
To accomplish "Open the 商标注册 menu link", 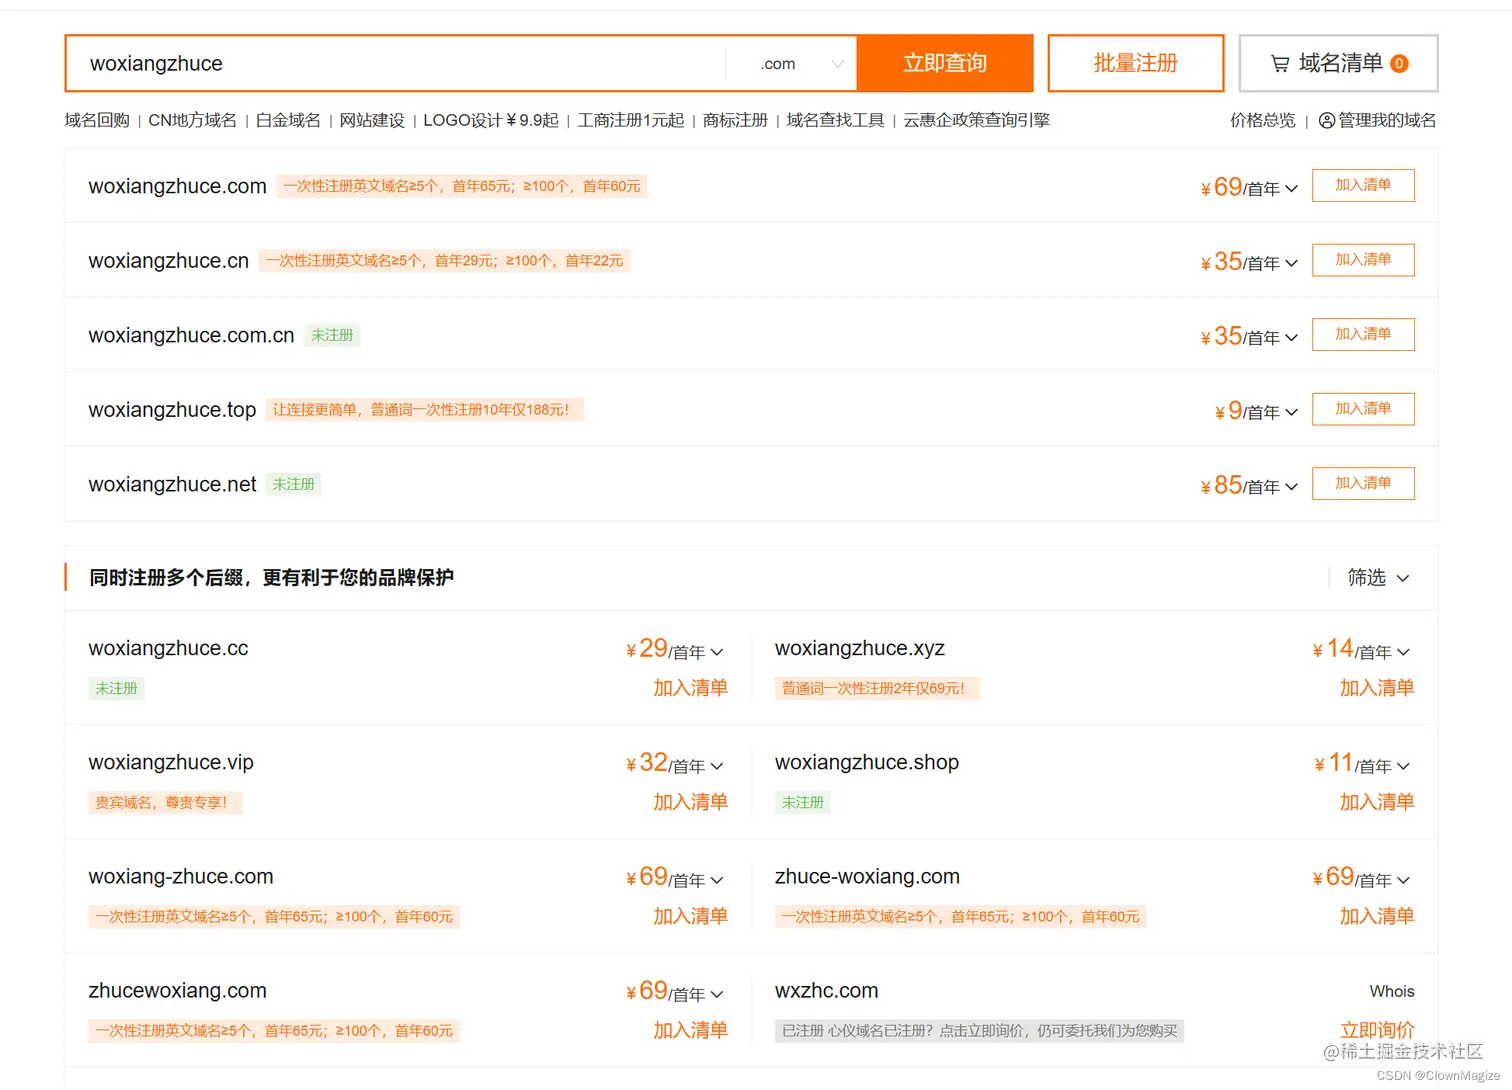I will [x=735, y=120].
